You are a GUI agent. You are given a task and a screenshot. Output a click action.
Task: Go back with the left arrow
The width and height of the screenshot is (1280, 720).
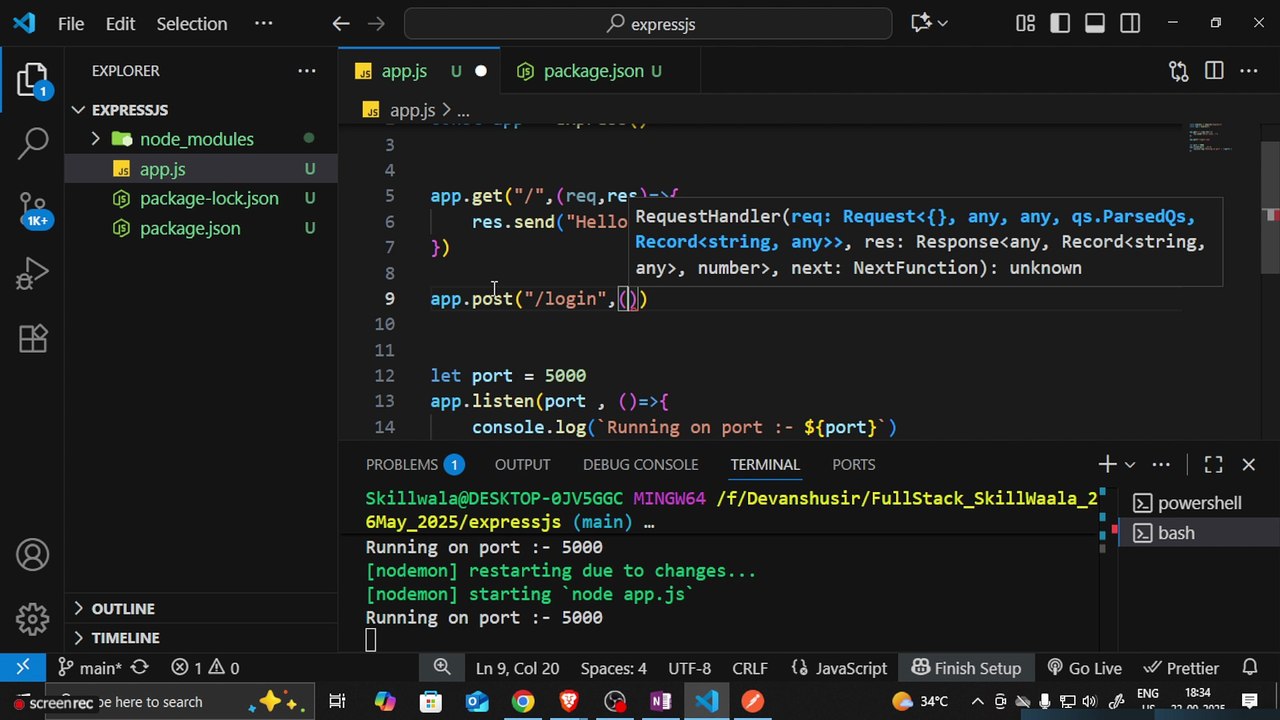341,23
